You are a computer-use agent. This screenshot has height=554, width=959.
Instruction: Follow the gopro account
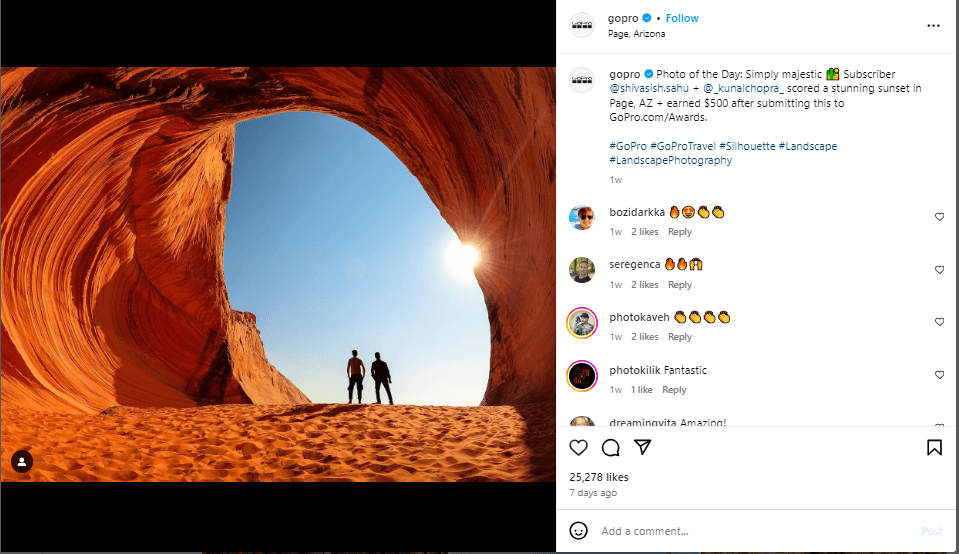682,18
